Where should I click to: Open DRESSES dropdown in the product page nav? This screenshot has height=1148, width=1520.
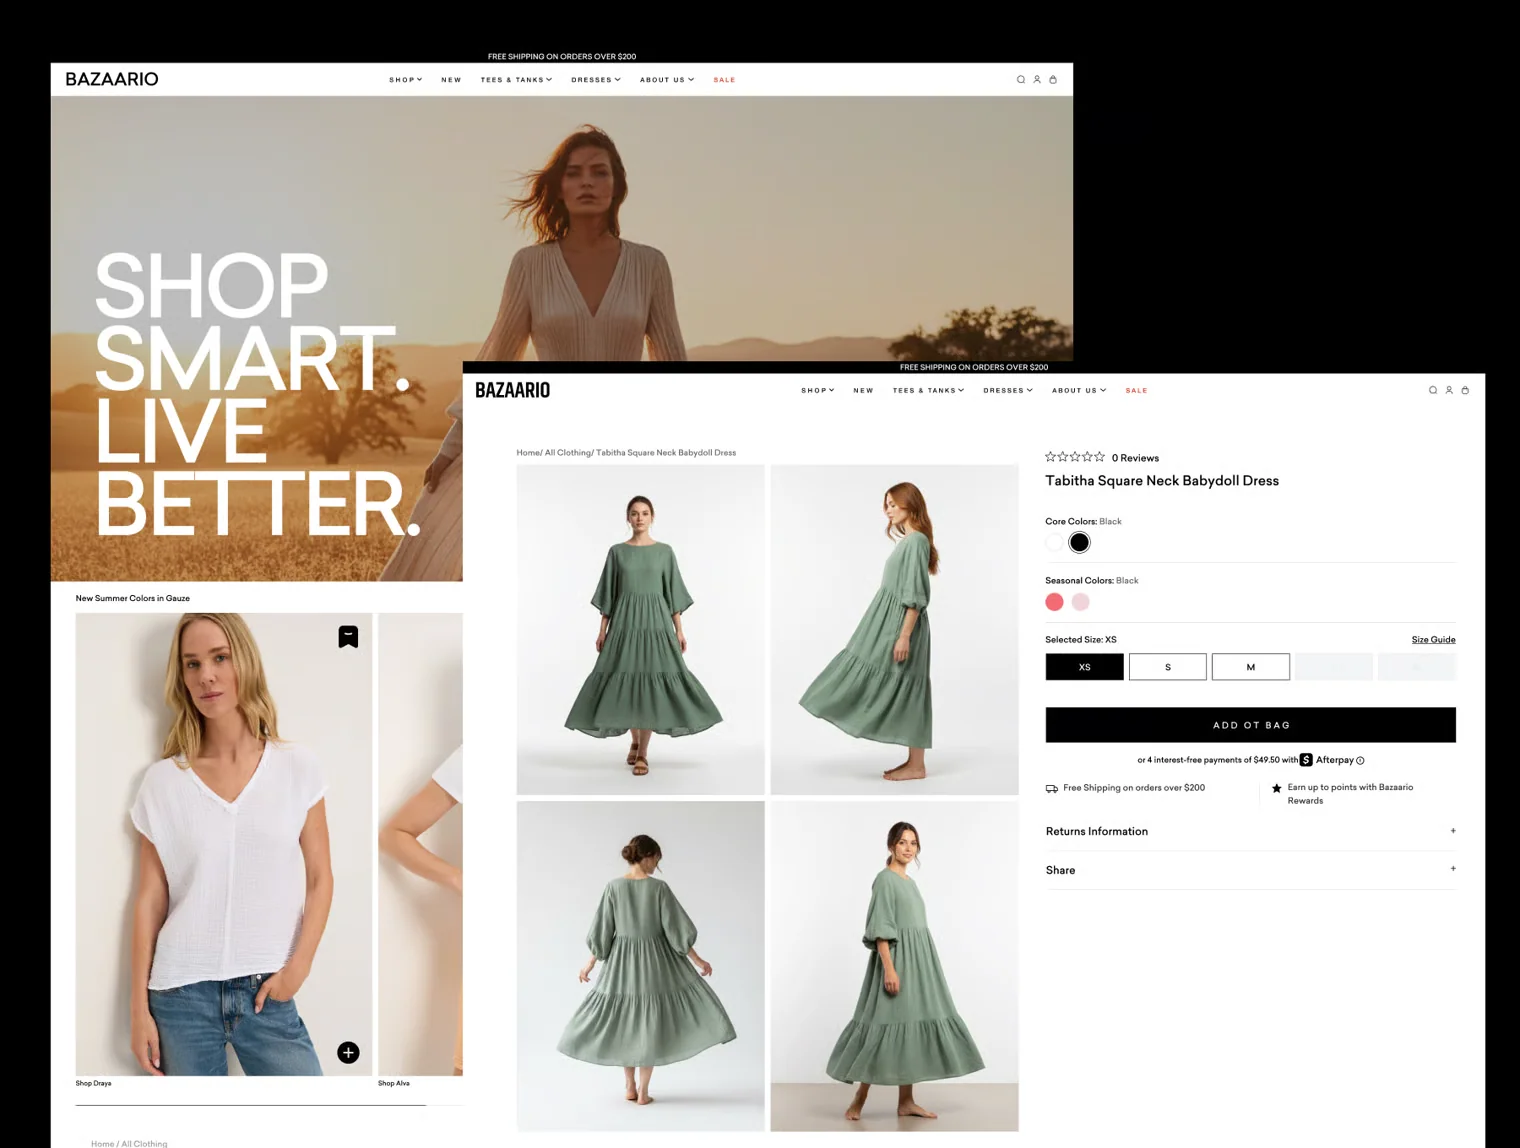pyautogui.click(x=1008, y=390)
